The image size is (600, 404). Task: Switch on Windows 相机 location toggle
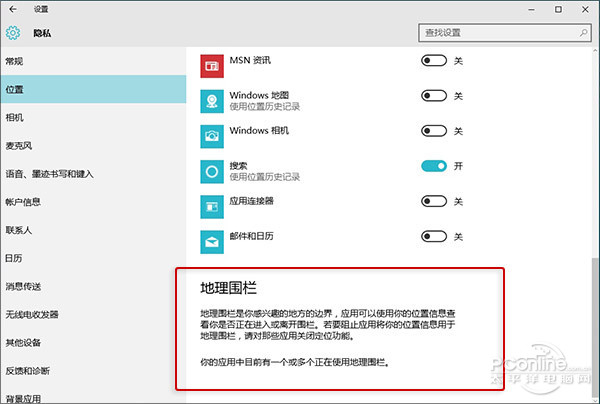tap(434, 131)
